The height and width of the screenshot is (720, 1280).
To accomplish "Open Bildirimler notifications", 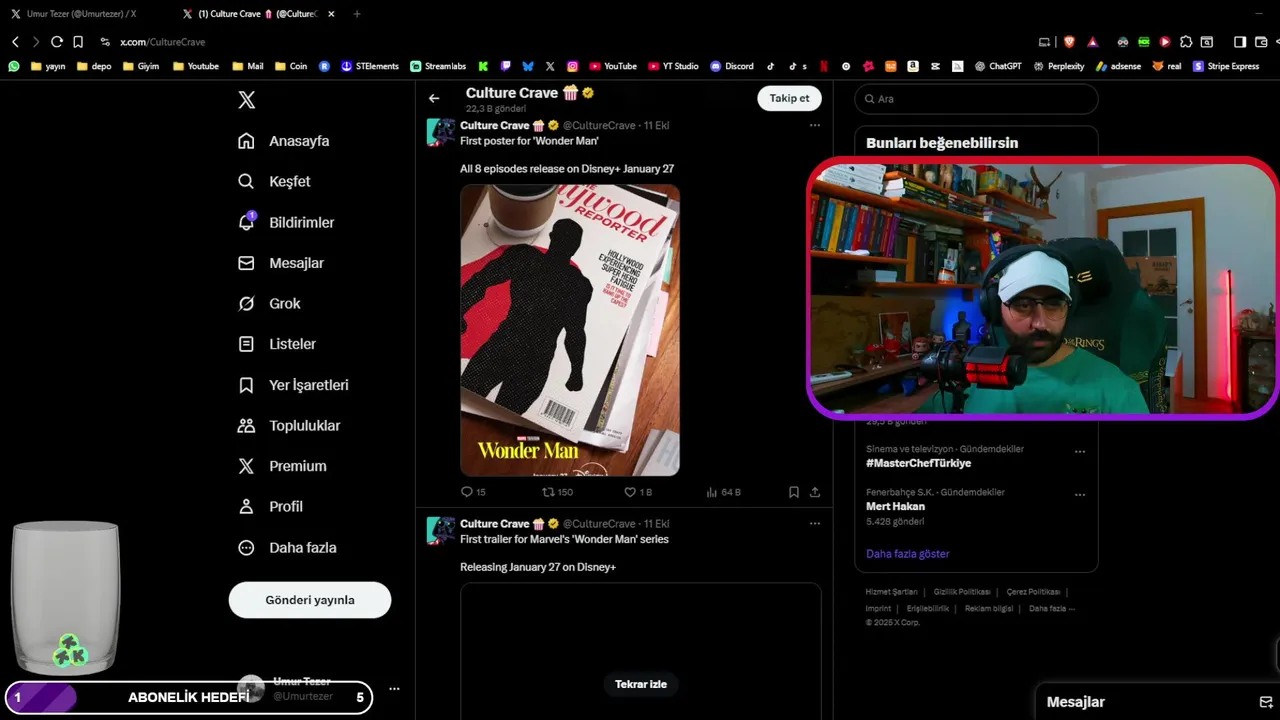I will pyautogui.click(x=286, y=222).
